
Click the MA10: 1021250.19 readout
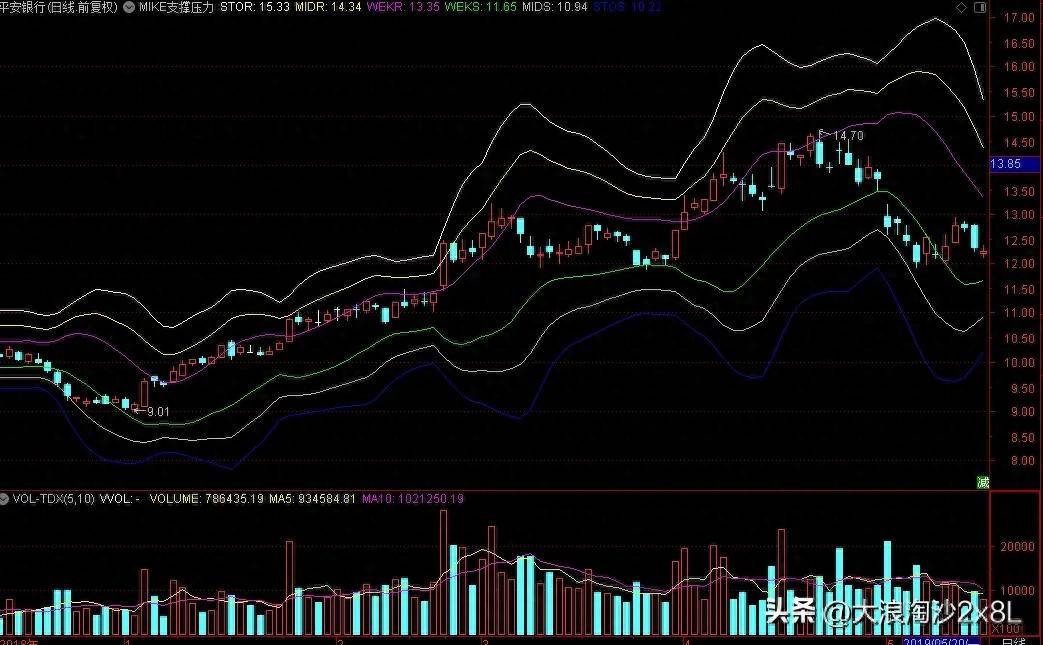412,499
